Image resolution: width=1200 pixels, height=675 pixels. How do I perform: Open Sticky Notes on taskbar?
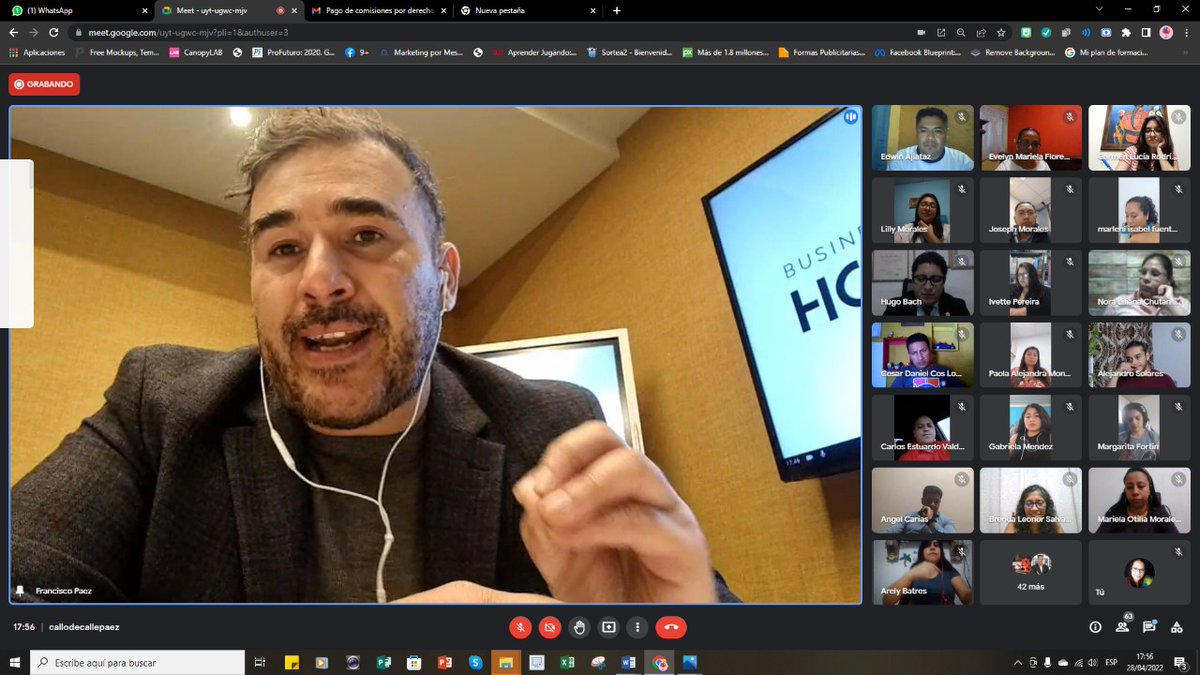[x=291, y=662]
